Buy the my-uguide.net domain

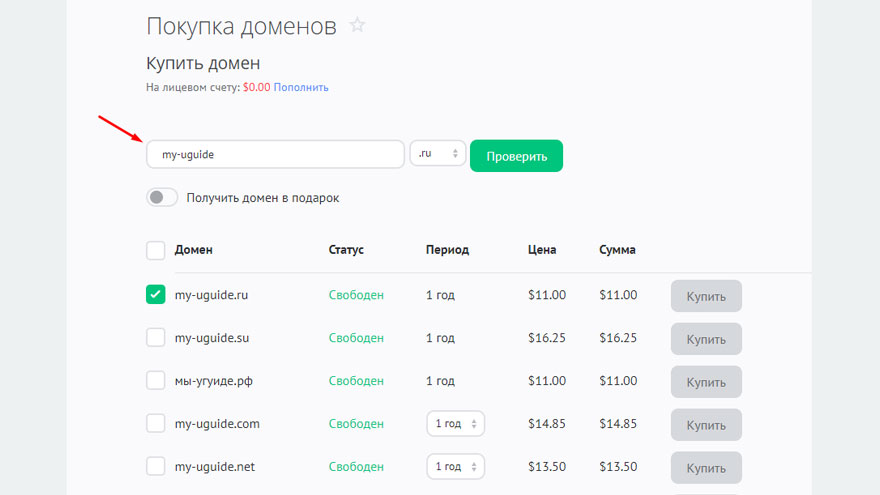706,468
